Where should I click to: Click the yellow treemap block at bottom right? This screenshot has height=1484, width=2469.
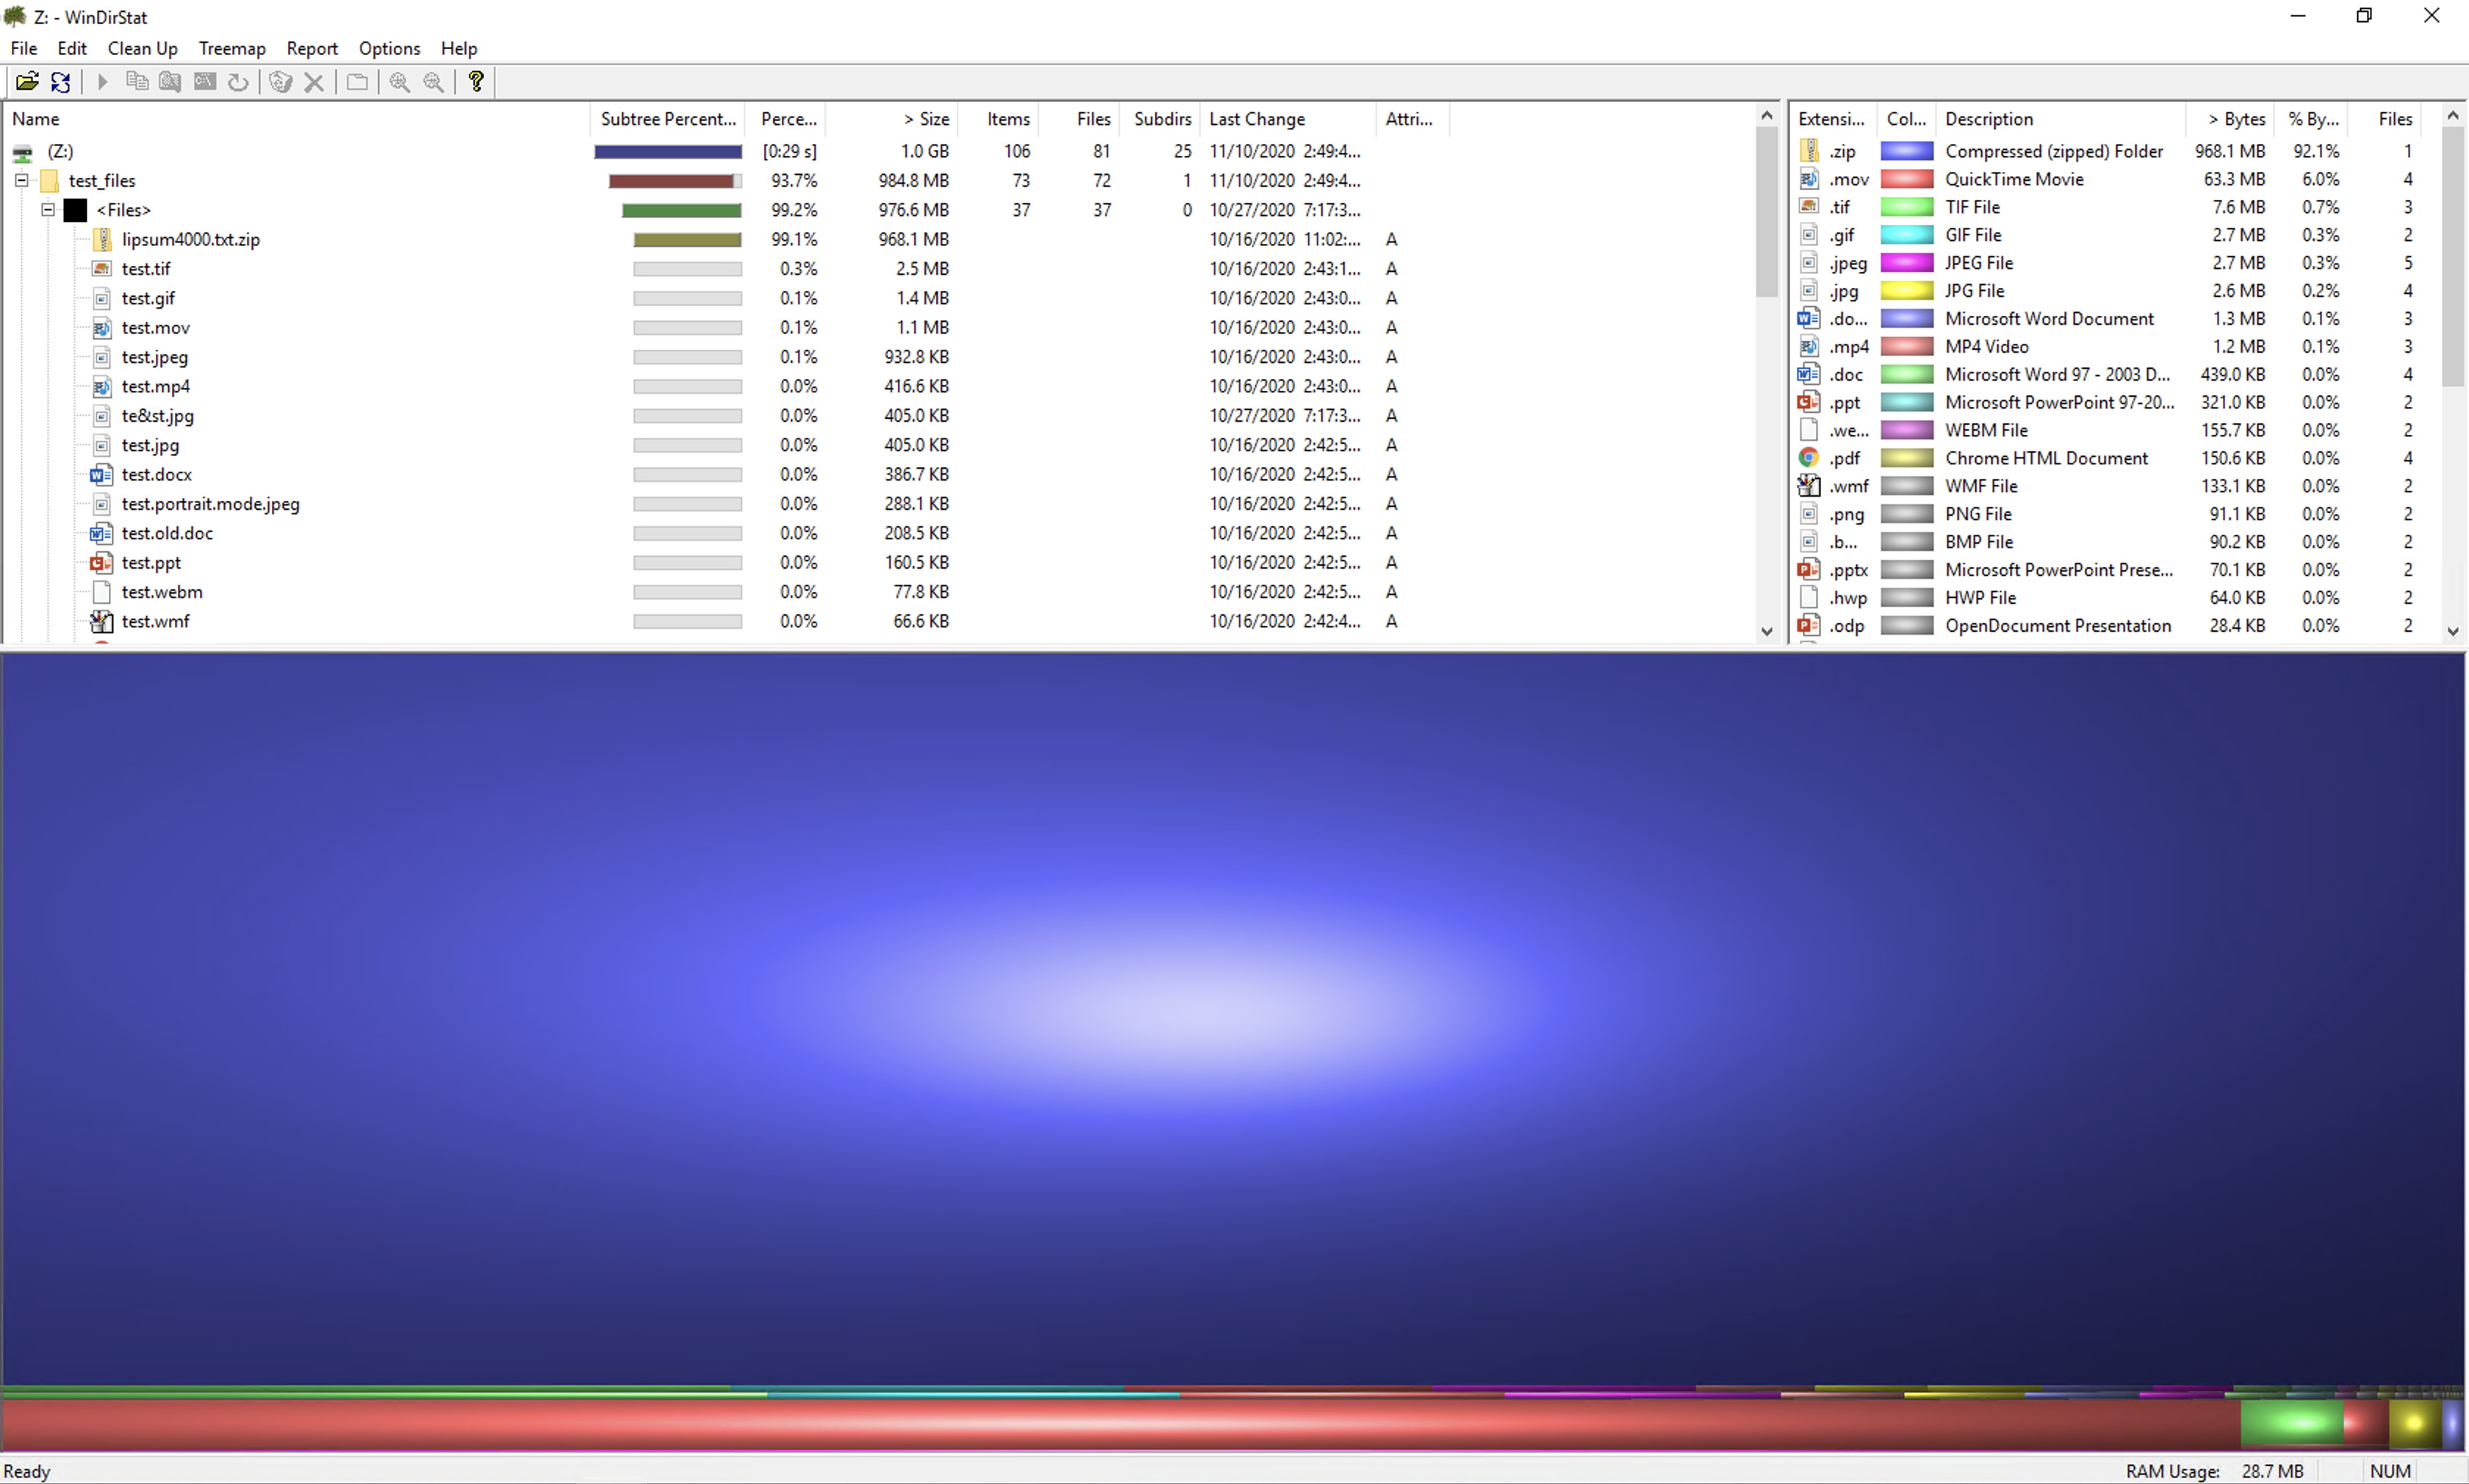(2414, 1423)
